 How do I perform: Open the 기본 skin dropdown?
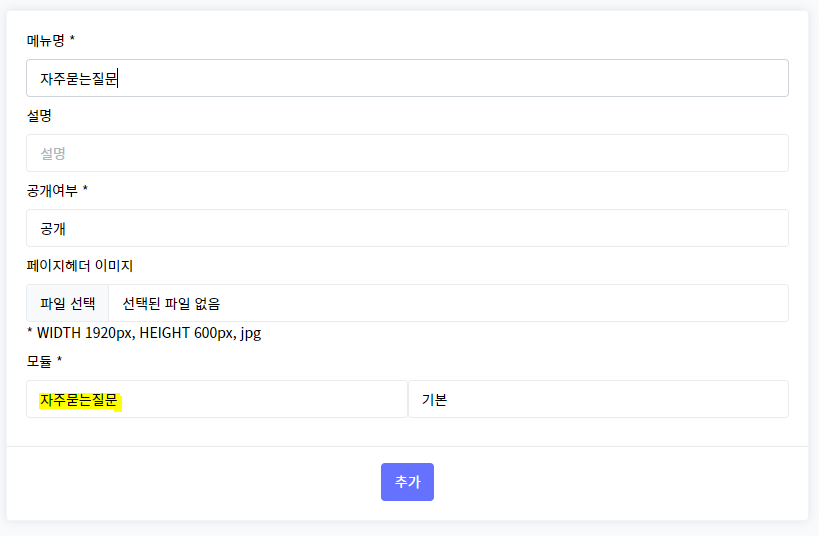[x=598, y=399]
